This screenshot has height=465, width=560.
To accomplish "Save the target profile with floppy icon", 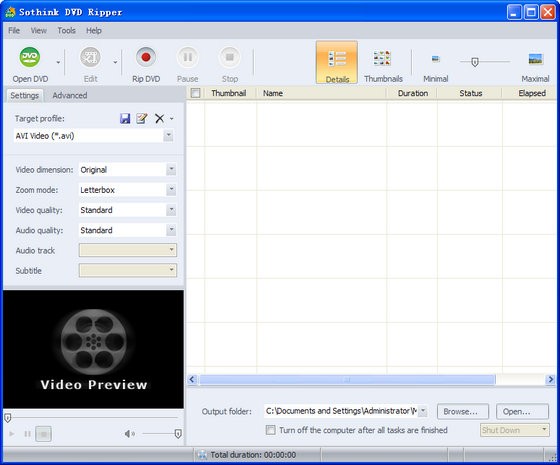I will (x=125, y=118).
